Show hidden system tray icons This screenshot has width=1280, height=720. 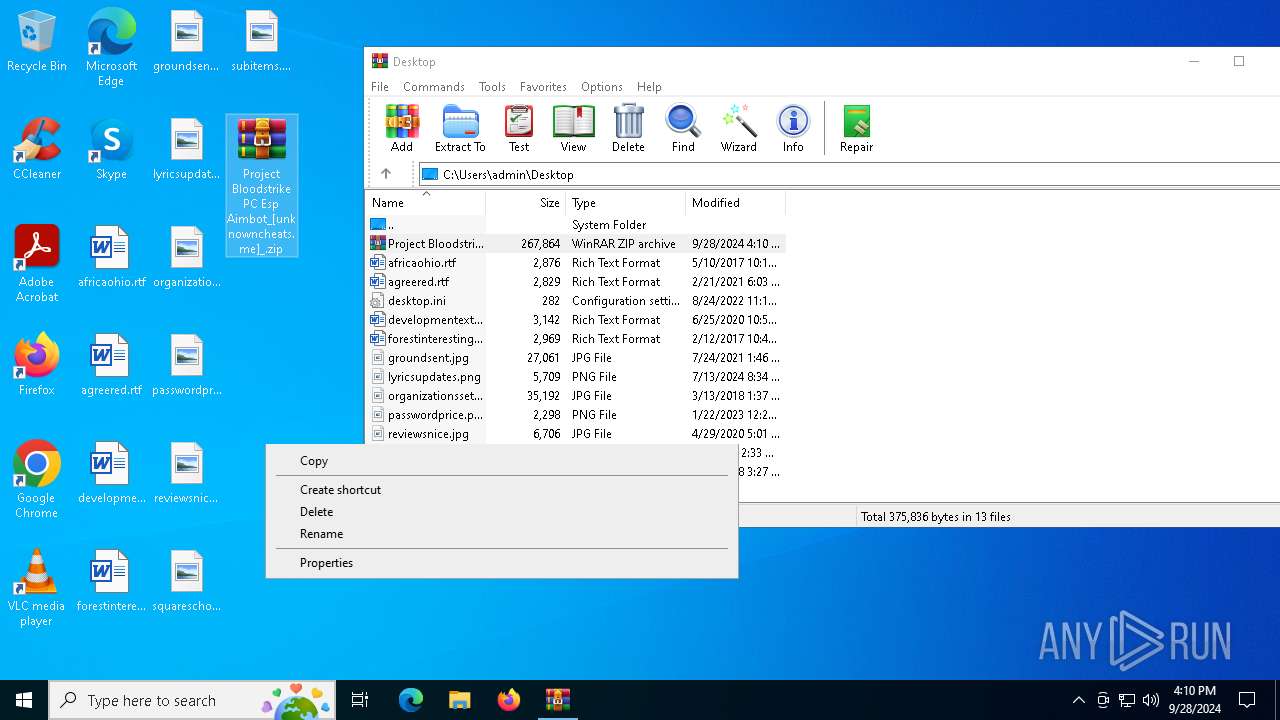point(1078,700)
